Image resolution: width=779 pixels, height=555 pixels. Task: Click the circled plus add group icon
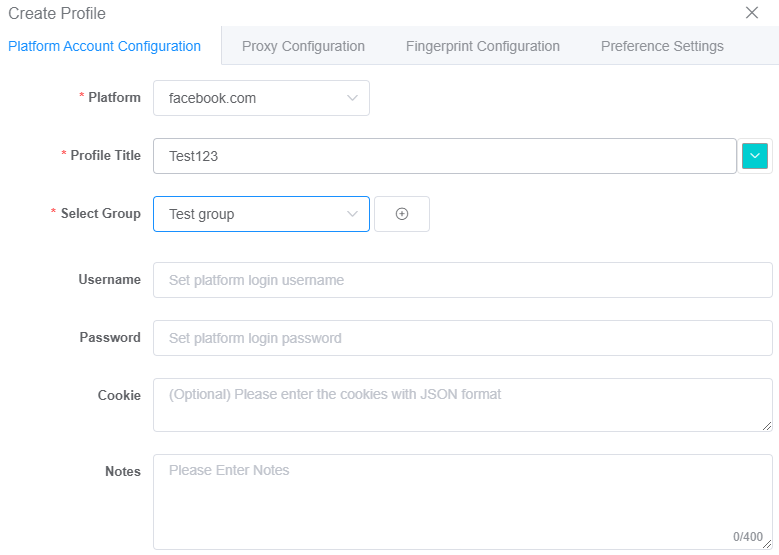401,214
